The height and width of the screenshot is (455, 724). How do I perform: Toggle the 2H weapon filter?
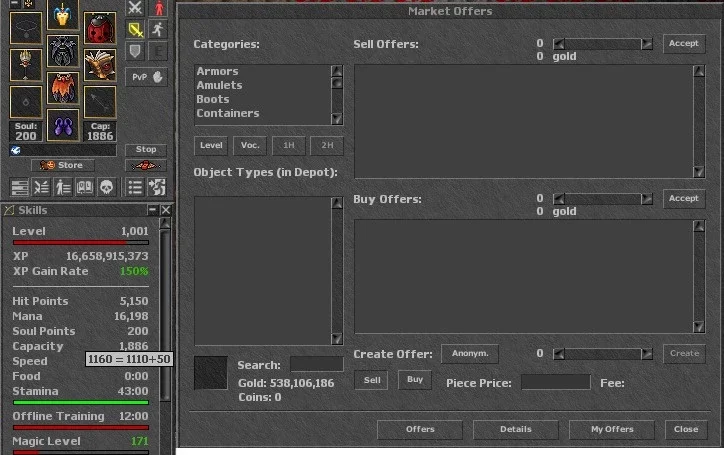point(327,146)
